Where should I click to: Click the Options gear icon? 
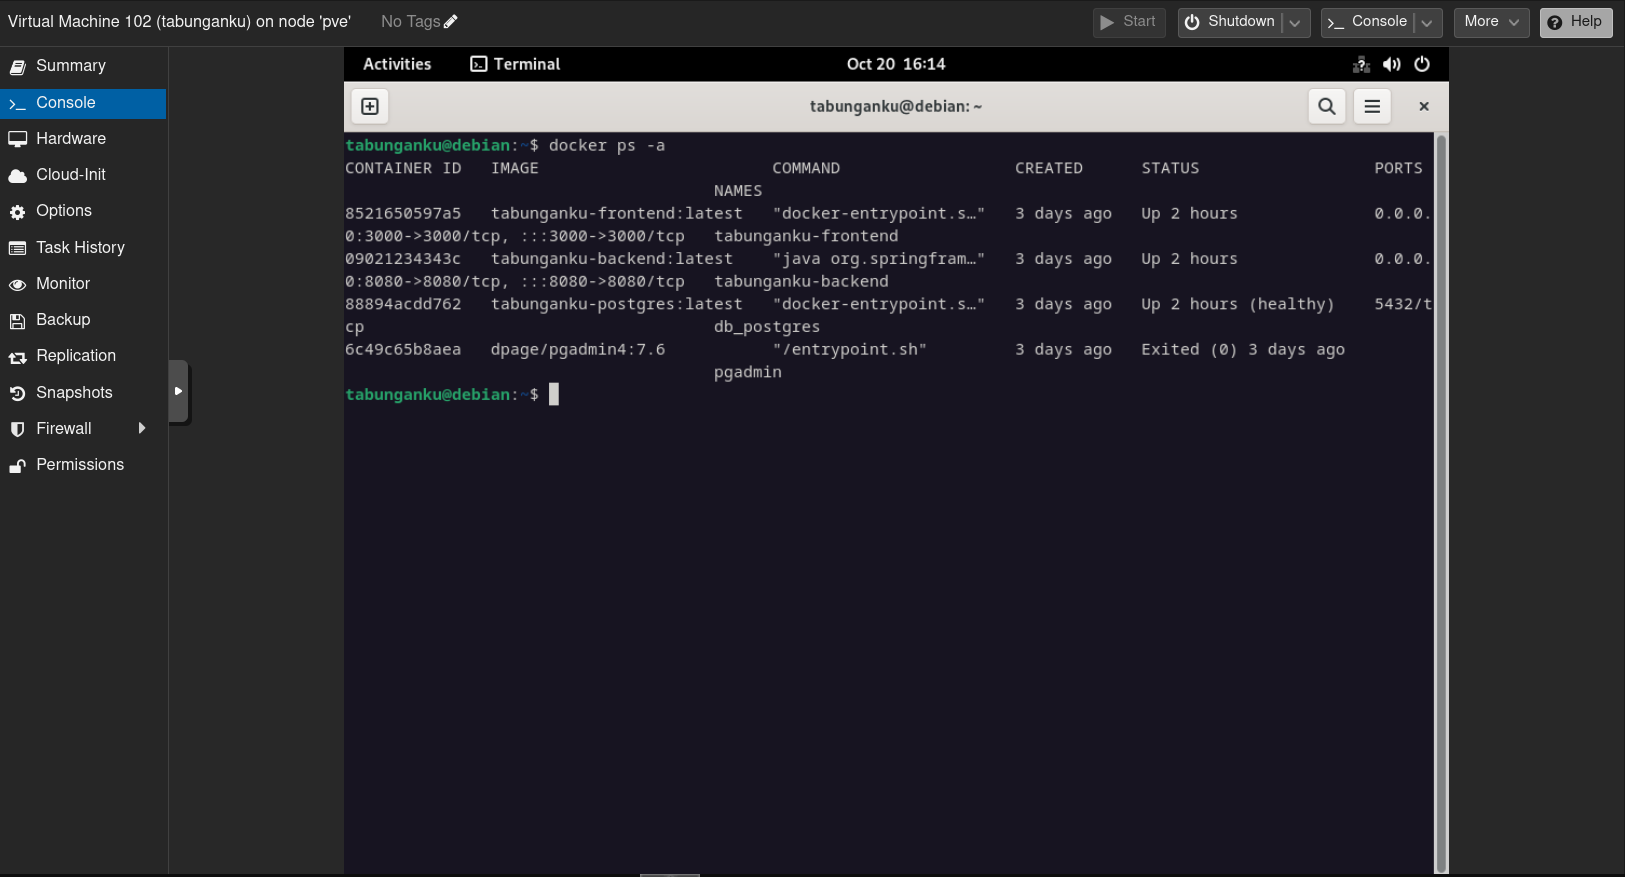point(17,212)
